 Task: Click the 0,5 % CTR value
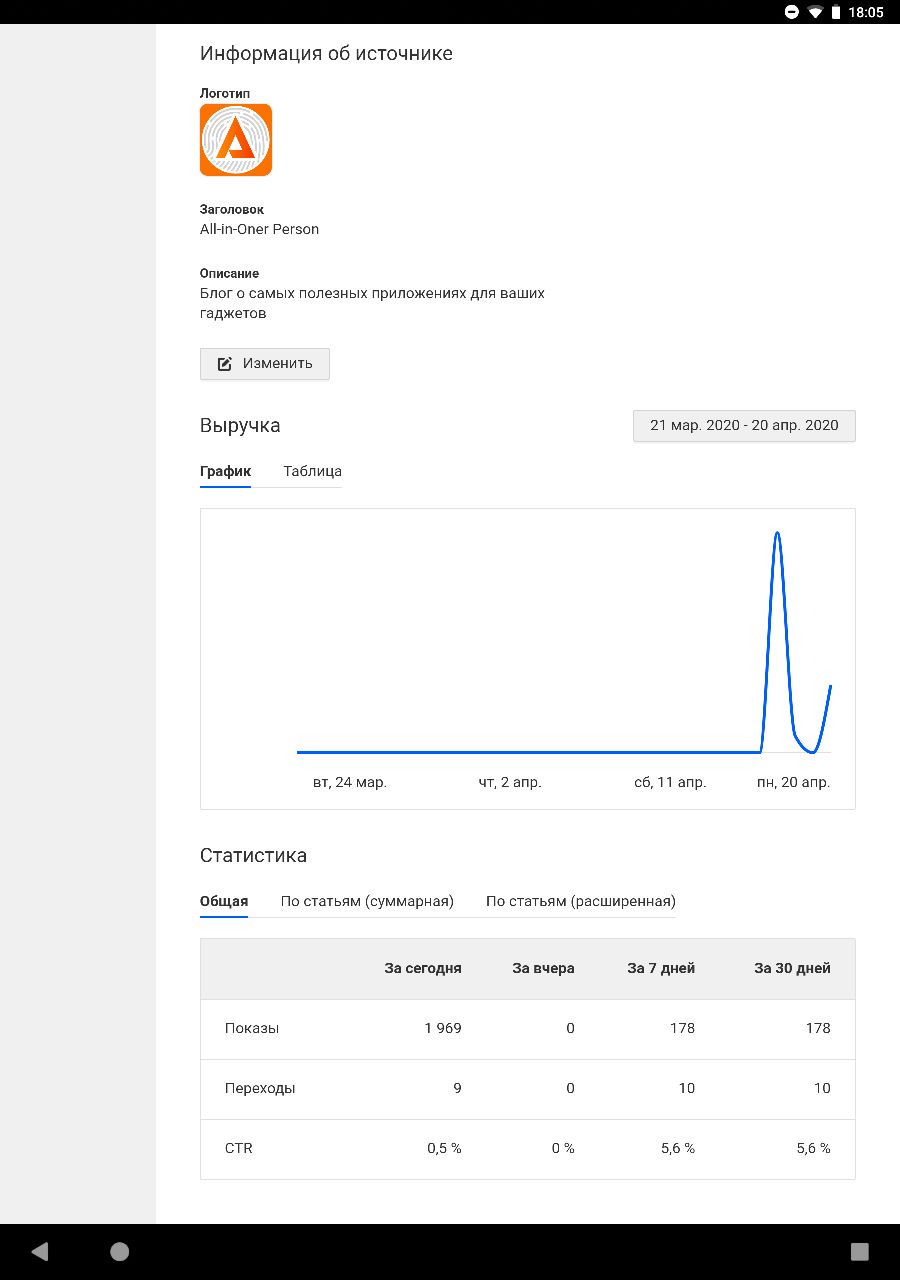pos(444,1148)
